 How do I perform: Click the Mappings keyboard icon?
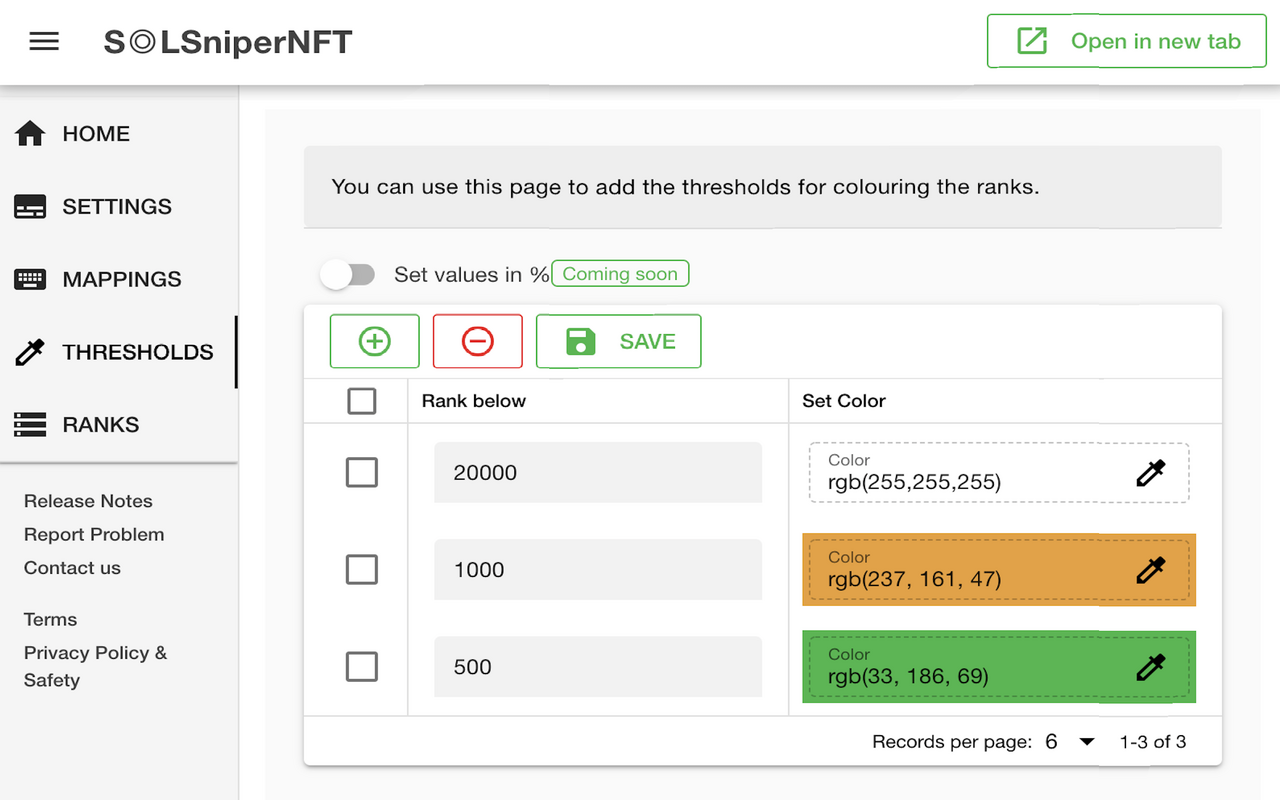[30, 280]
